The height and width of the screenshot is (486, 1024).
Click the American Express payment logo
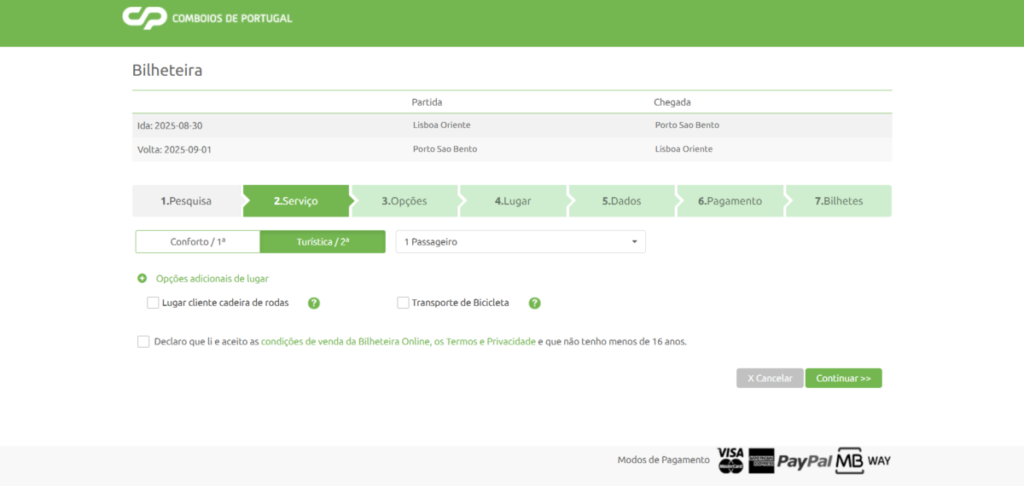point(761,461)
